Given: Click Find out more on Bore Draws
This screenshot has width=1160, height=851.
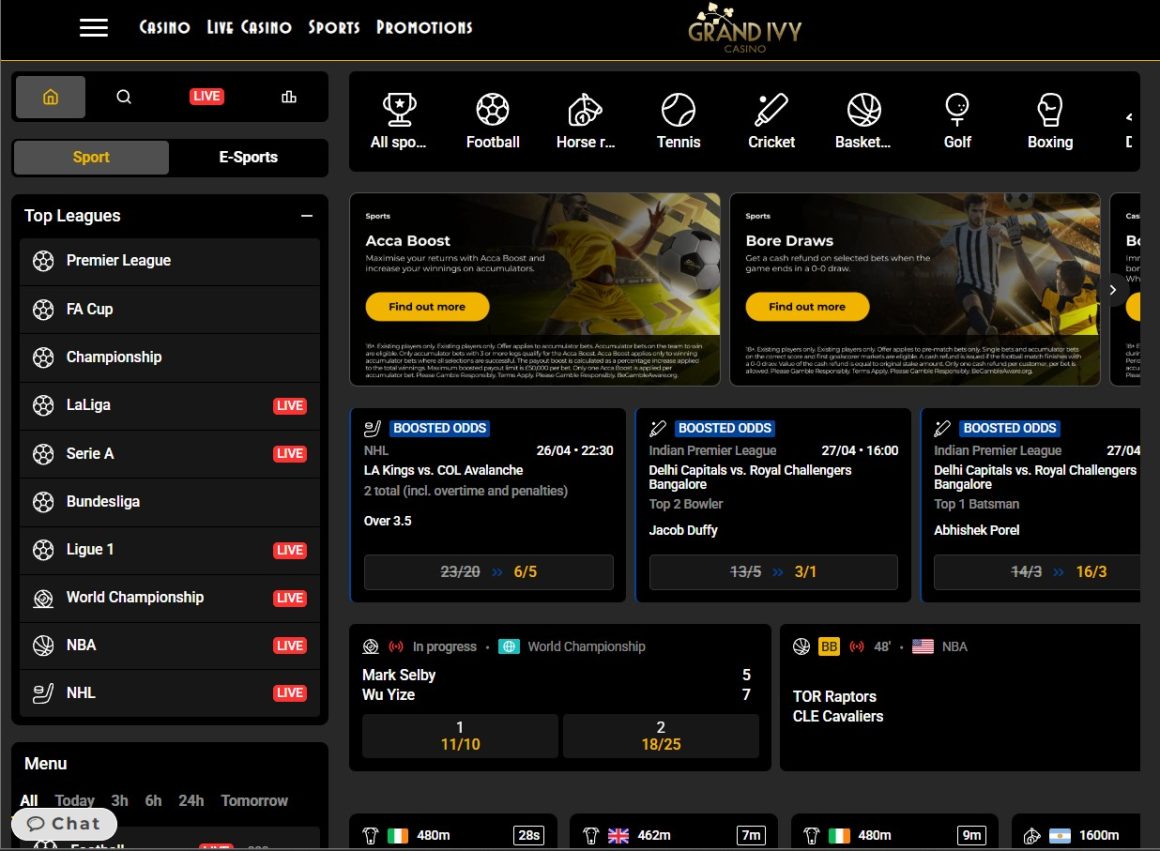Looking at the screenshot, I should [807, 306].
